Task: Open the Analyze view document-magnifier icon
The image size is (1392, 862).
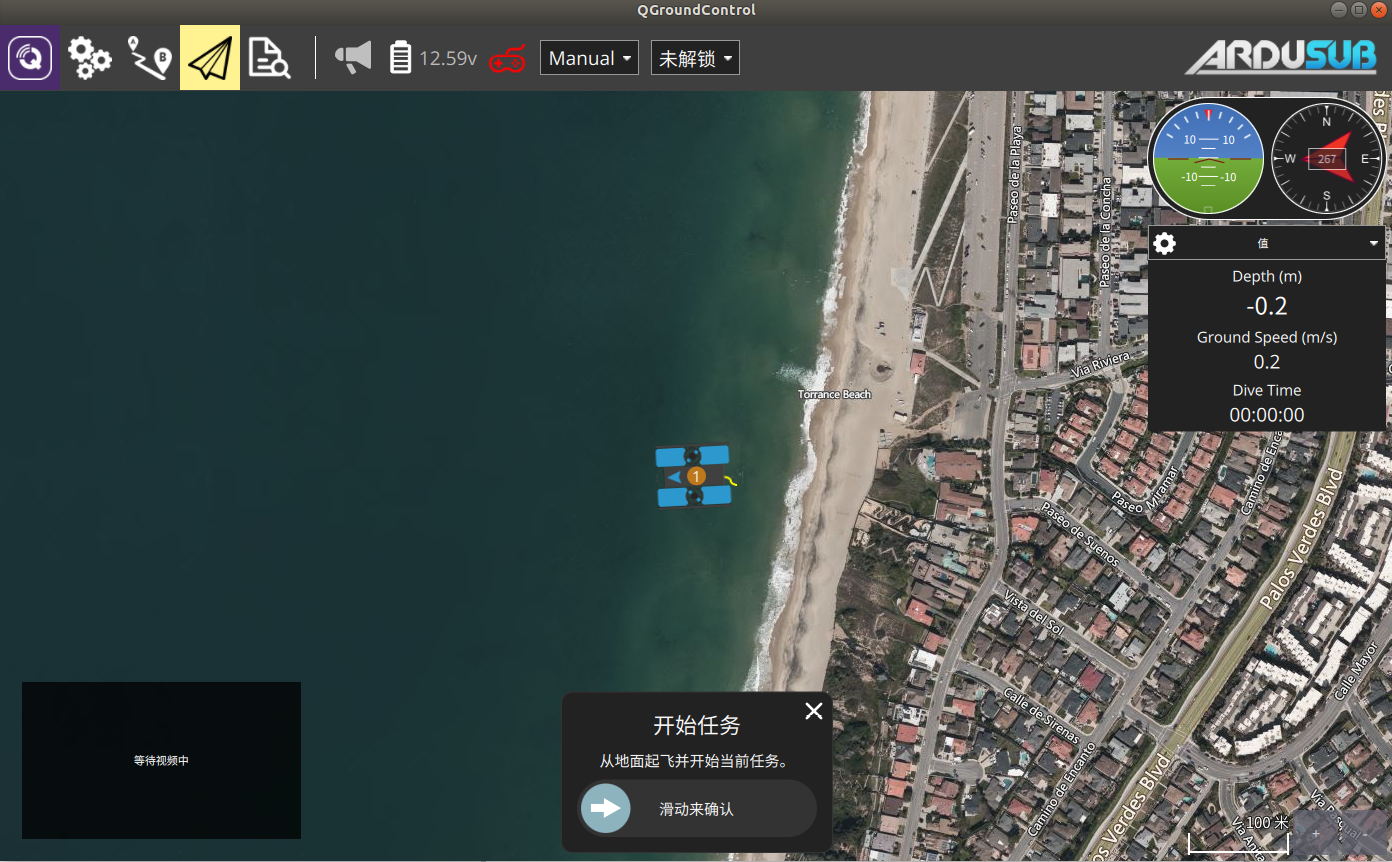Action: [270, 58]
